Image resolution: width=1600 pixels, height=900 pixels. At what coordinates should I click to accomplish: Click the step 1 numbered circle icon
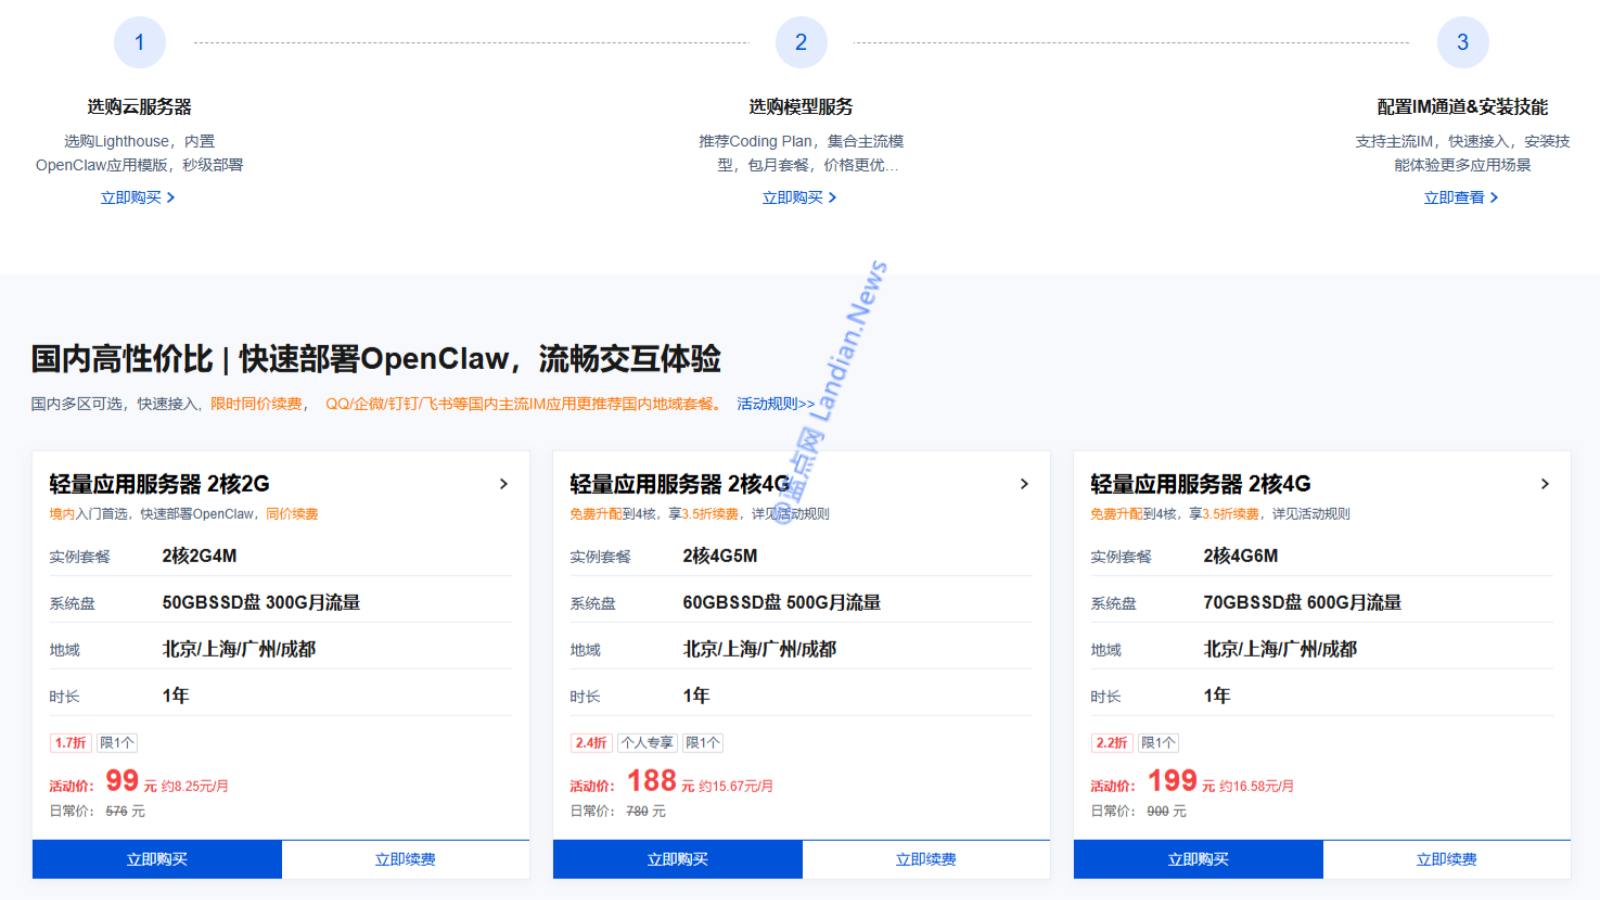pyautogui.click(x=140, y=41)
